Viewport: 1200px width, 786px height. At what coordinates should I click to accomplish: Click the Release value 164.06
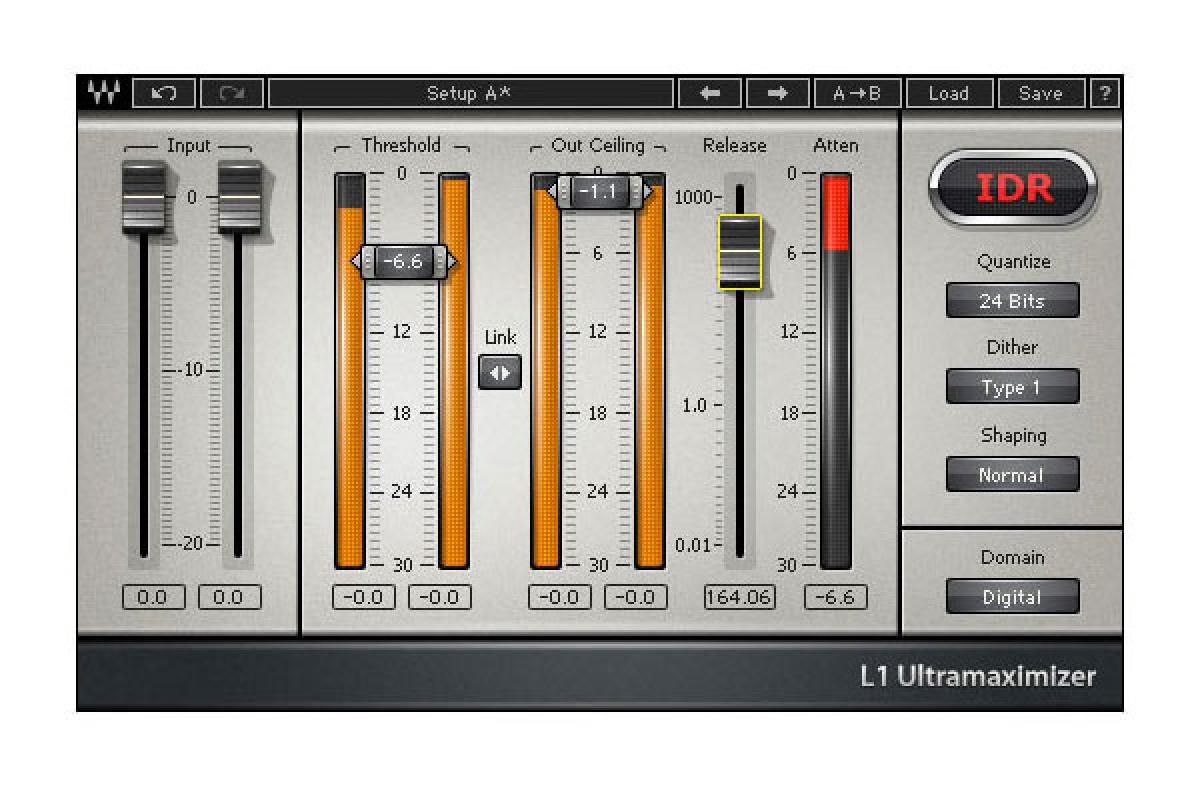coord(740,598)
